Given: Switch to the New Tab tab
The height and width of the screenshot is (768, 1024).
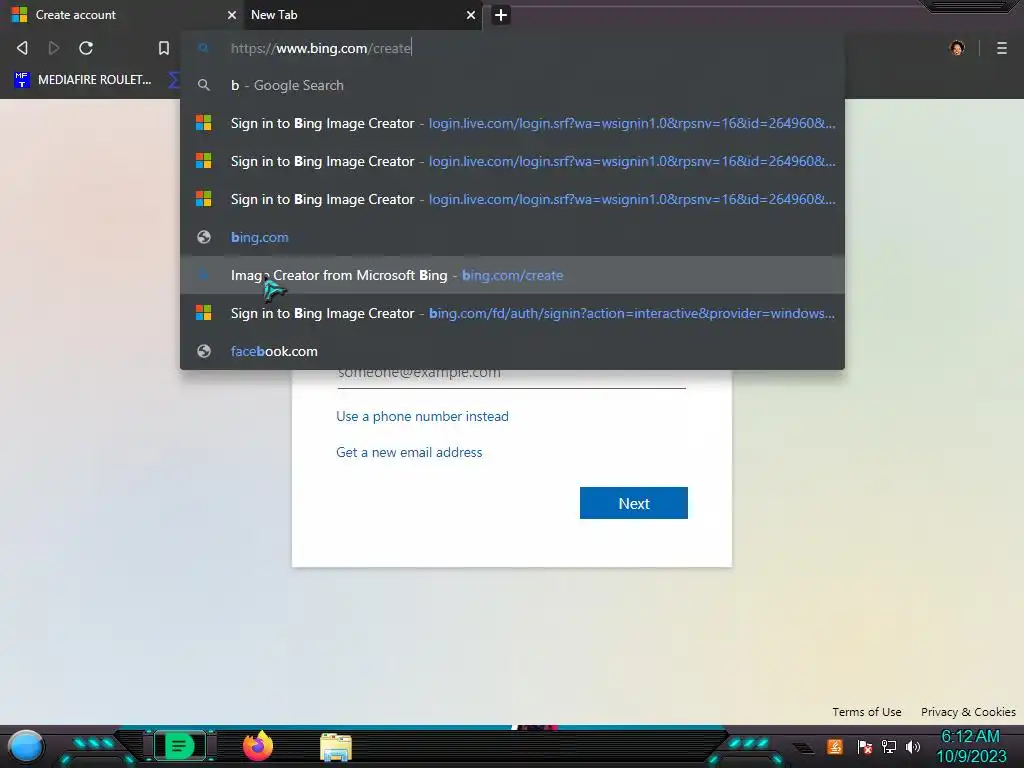Looking at the screenshot, I should tap(362, 15).
